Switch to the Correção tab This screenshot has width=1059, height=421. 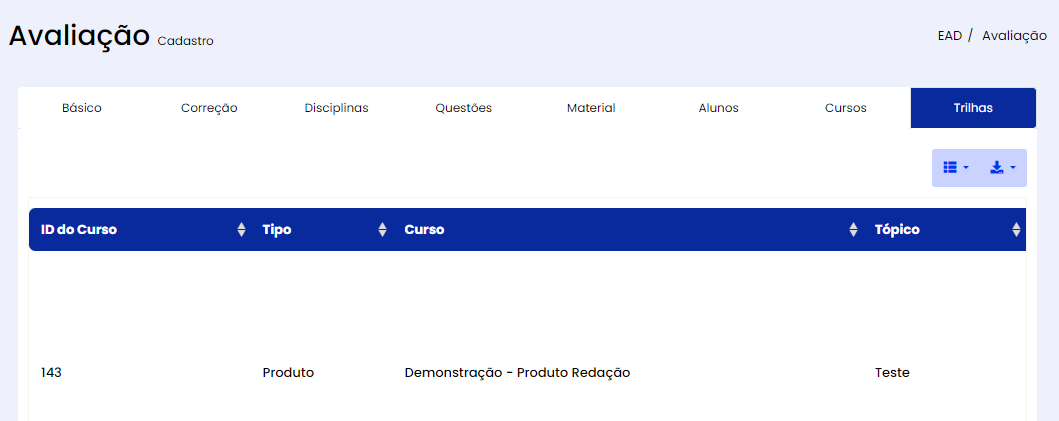tap(209, 108)
